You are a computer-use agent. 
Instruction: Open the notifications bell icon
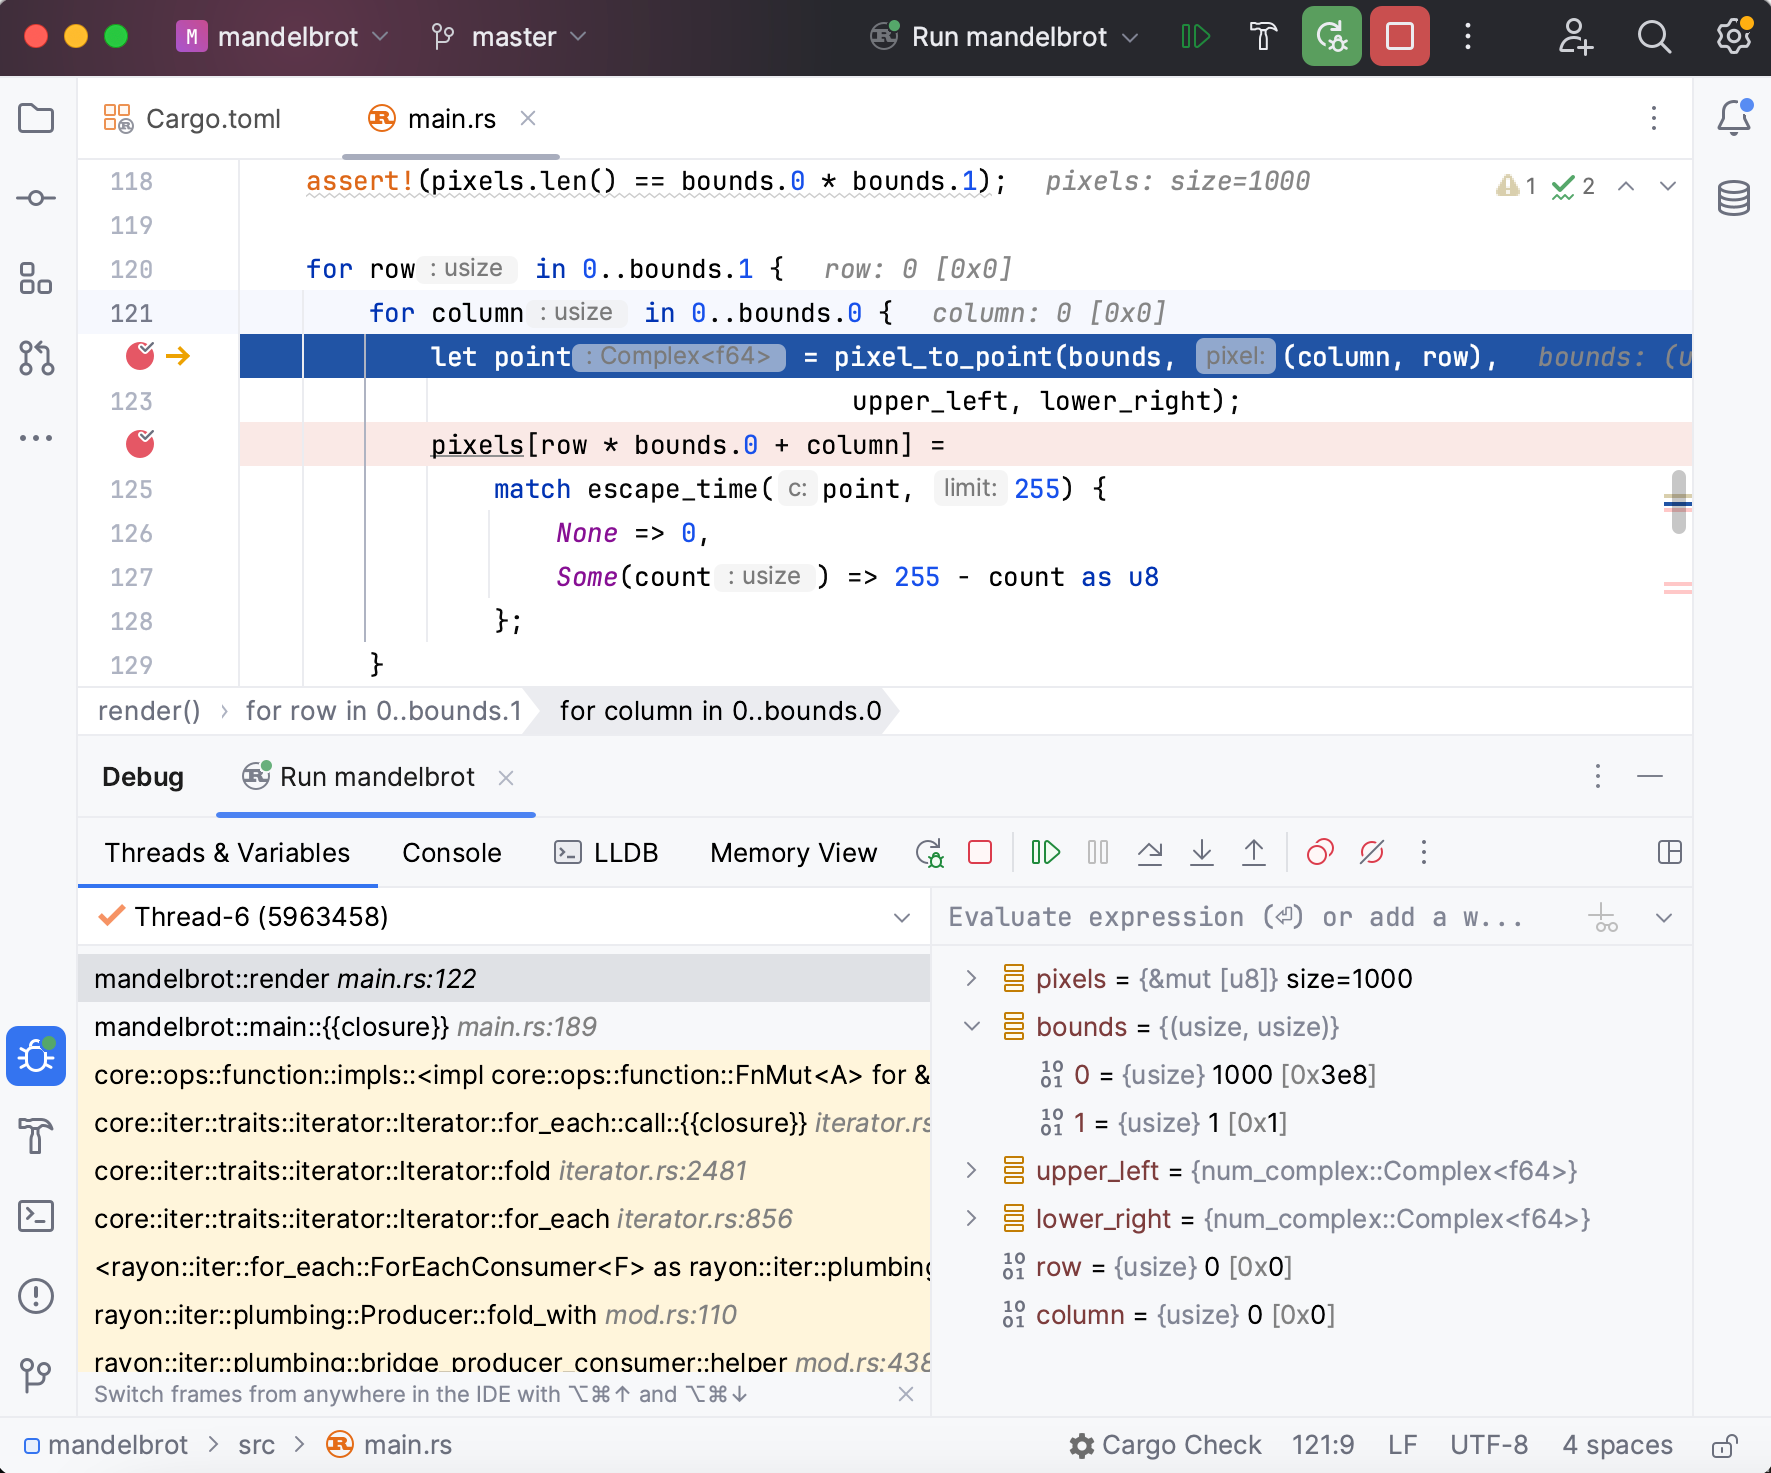tap(1734, 117)
